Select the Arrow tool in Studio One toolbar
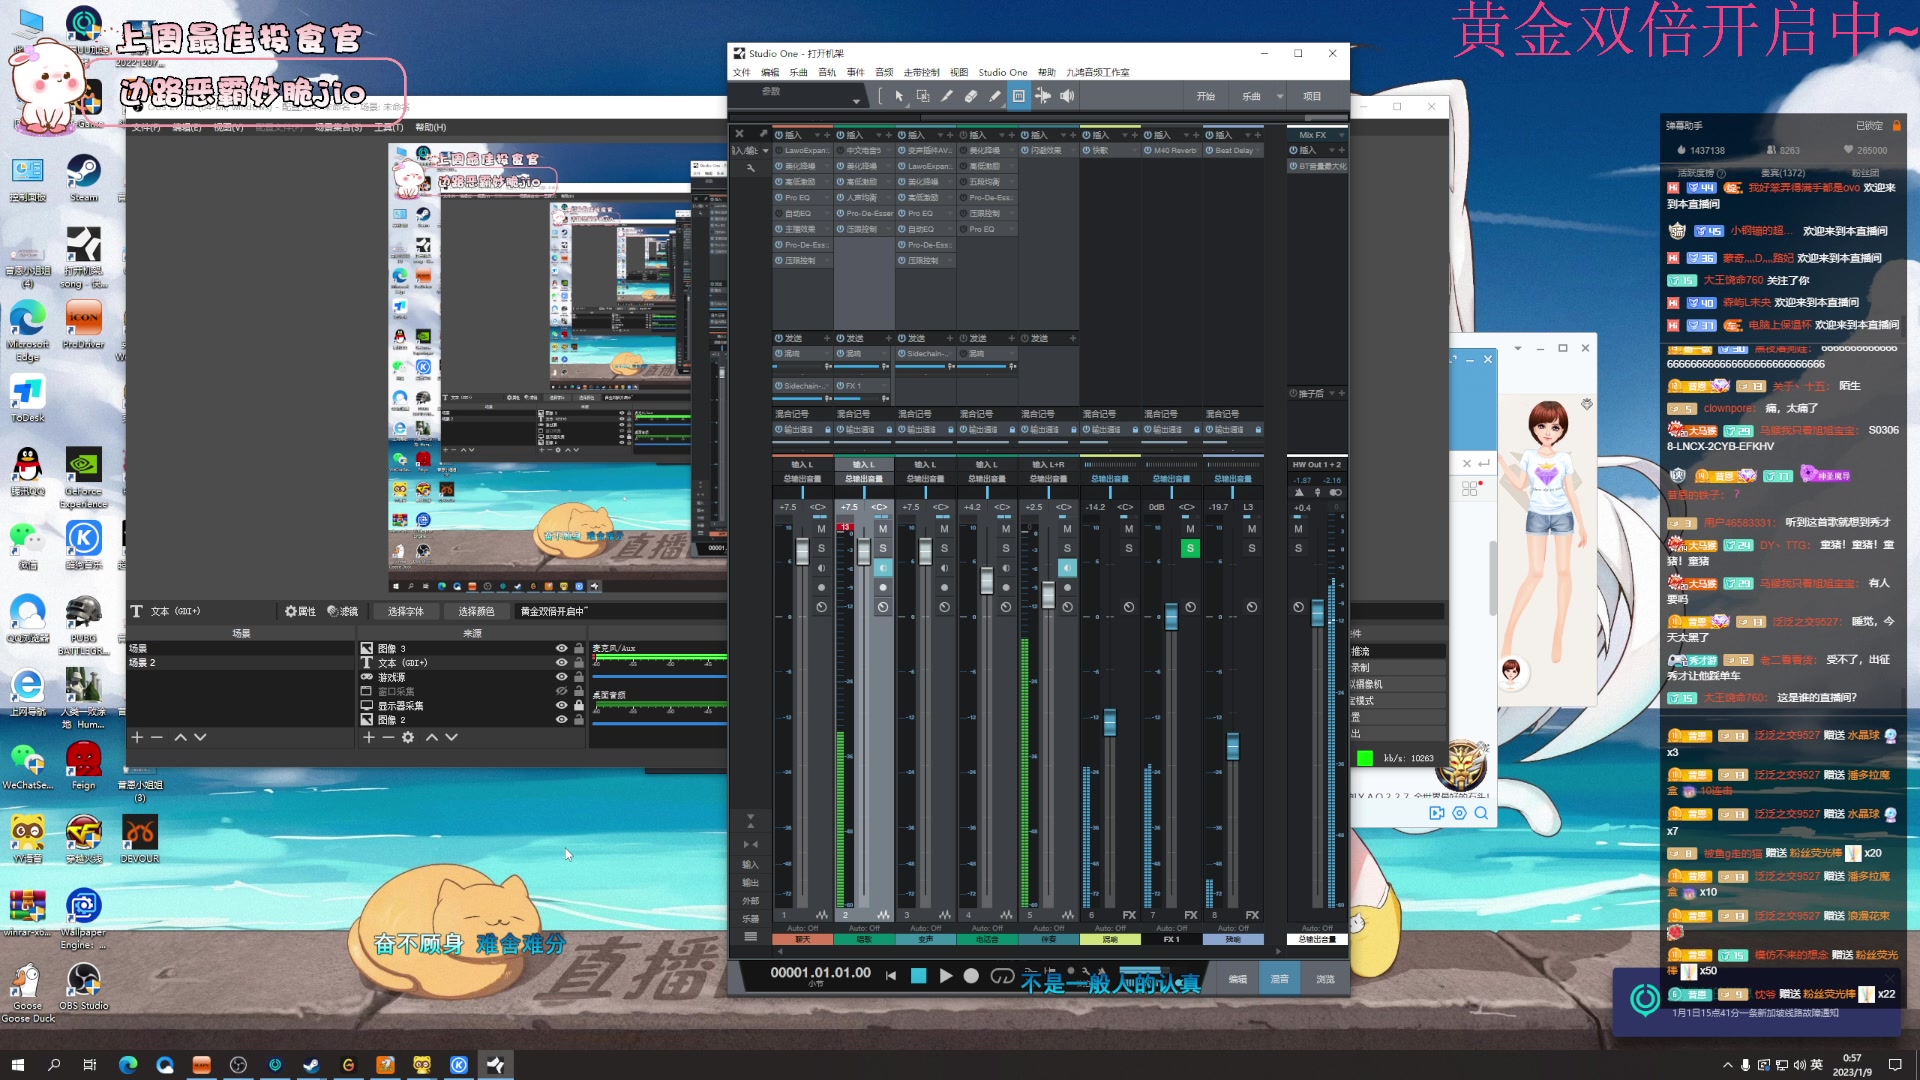 [x=898, y=96]
